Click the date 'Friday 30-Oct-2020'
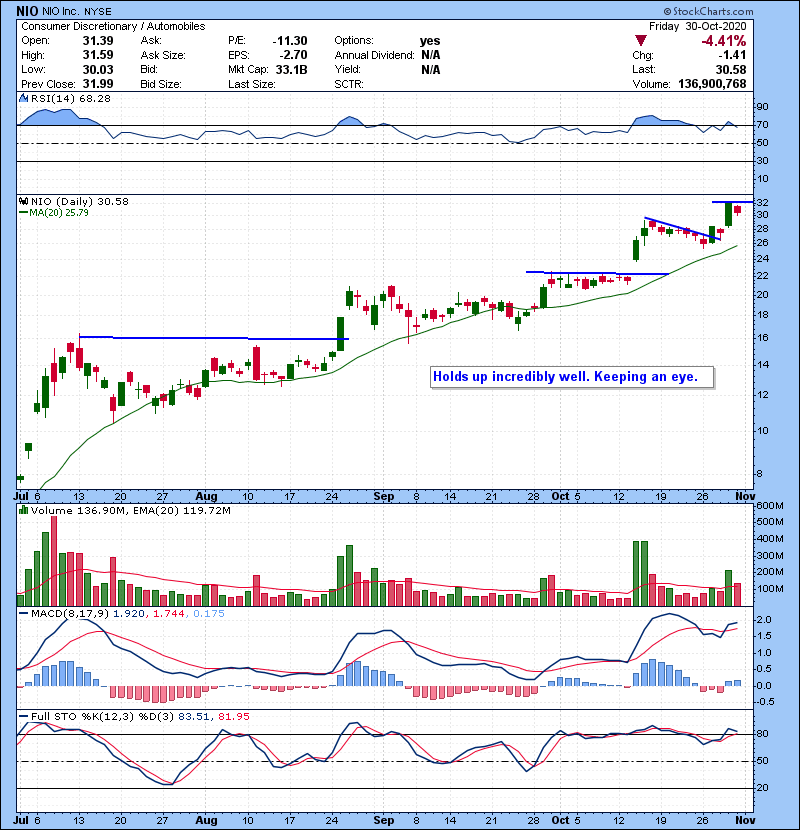 click(697, 26)
